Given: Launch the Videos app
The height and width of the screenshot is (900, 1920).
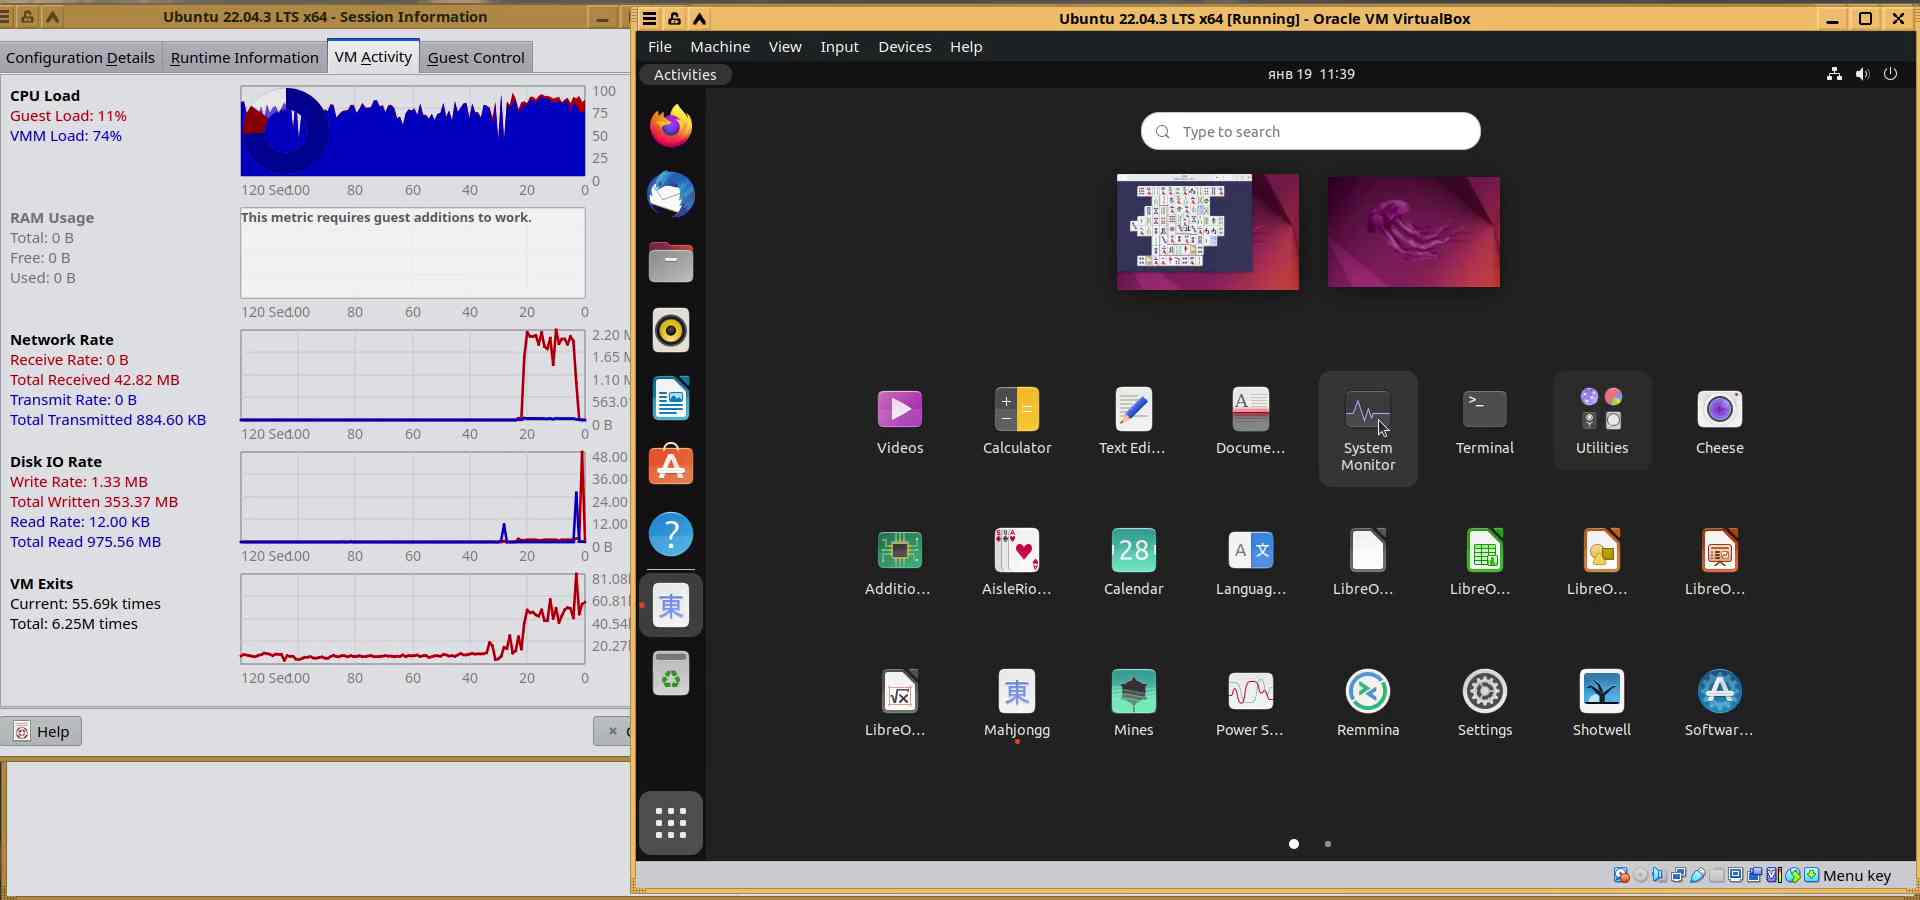Looking at the screenshot, I should pyautogui.click(x=900, y=421).
